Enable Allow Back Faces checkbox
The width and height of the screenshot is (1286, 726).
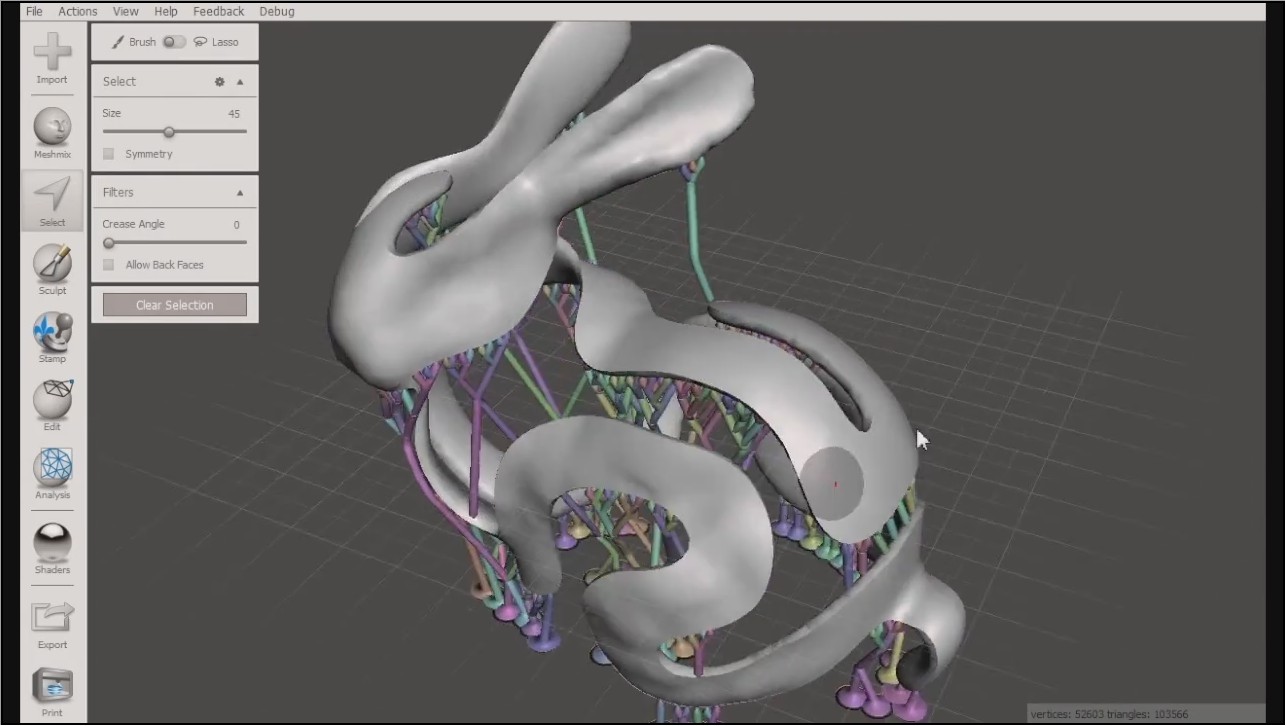(x=109, y=265)
